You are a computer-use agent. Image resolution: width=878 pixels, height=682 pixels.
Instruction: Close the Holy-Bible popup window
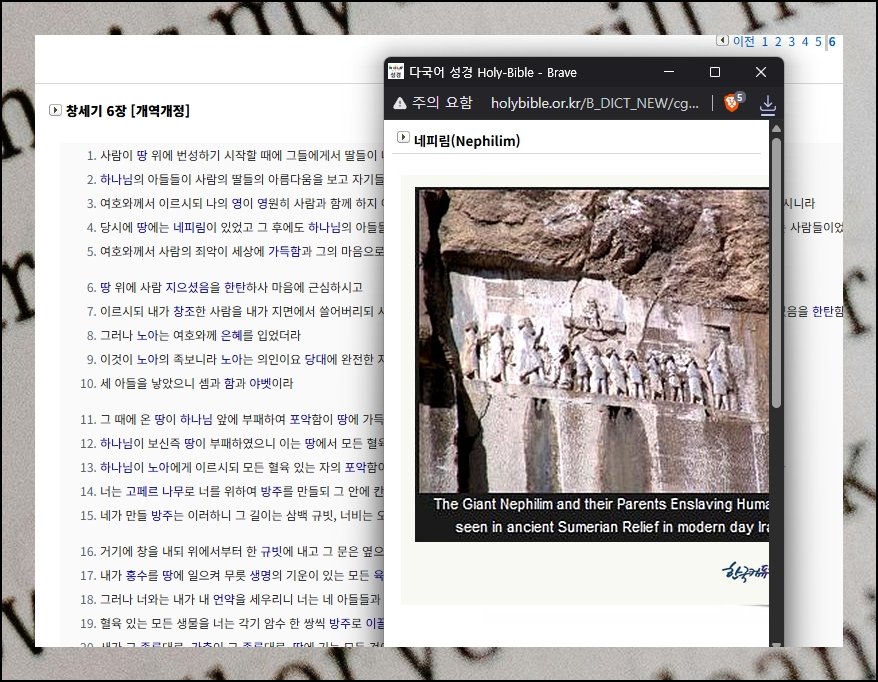coord(760,72)
